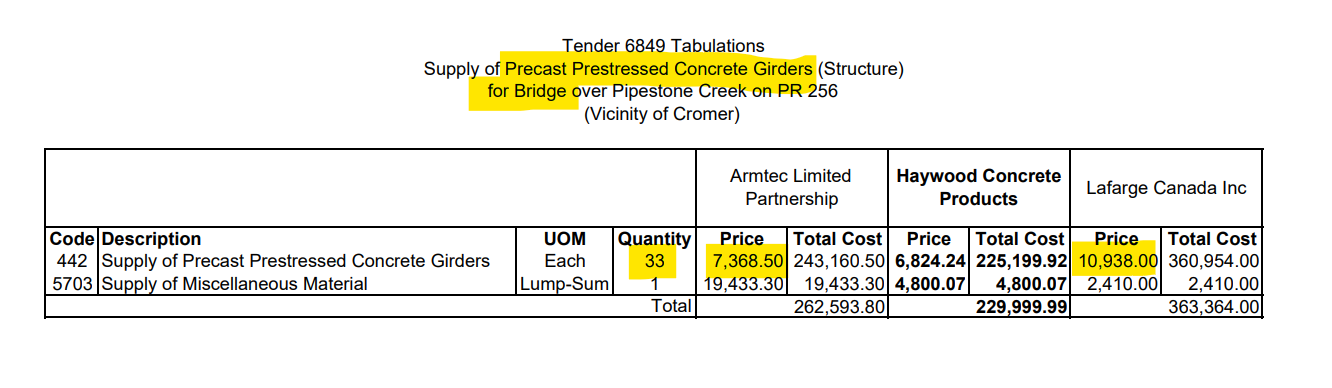The width and height of the screenshot is (1332, 388).
Task: Click code 442 in first row
Action: click(x=72, y=261)
